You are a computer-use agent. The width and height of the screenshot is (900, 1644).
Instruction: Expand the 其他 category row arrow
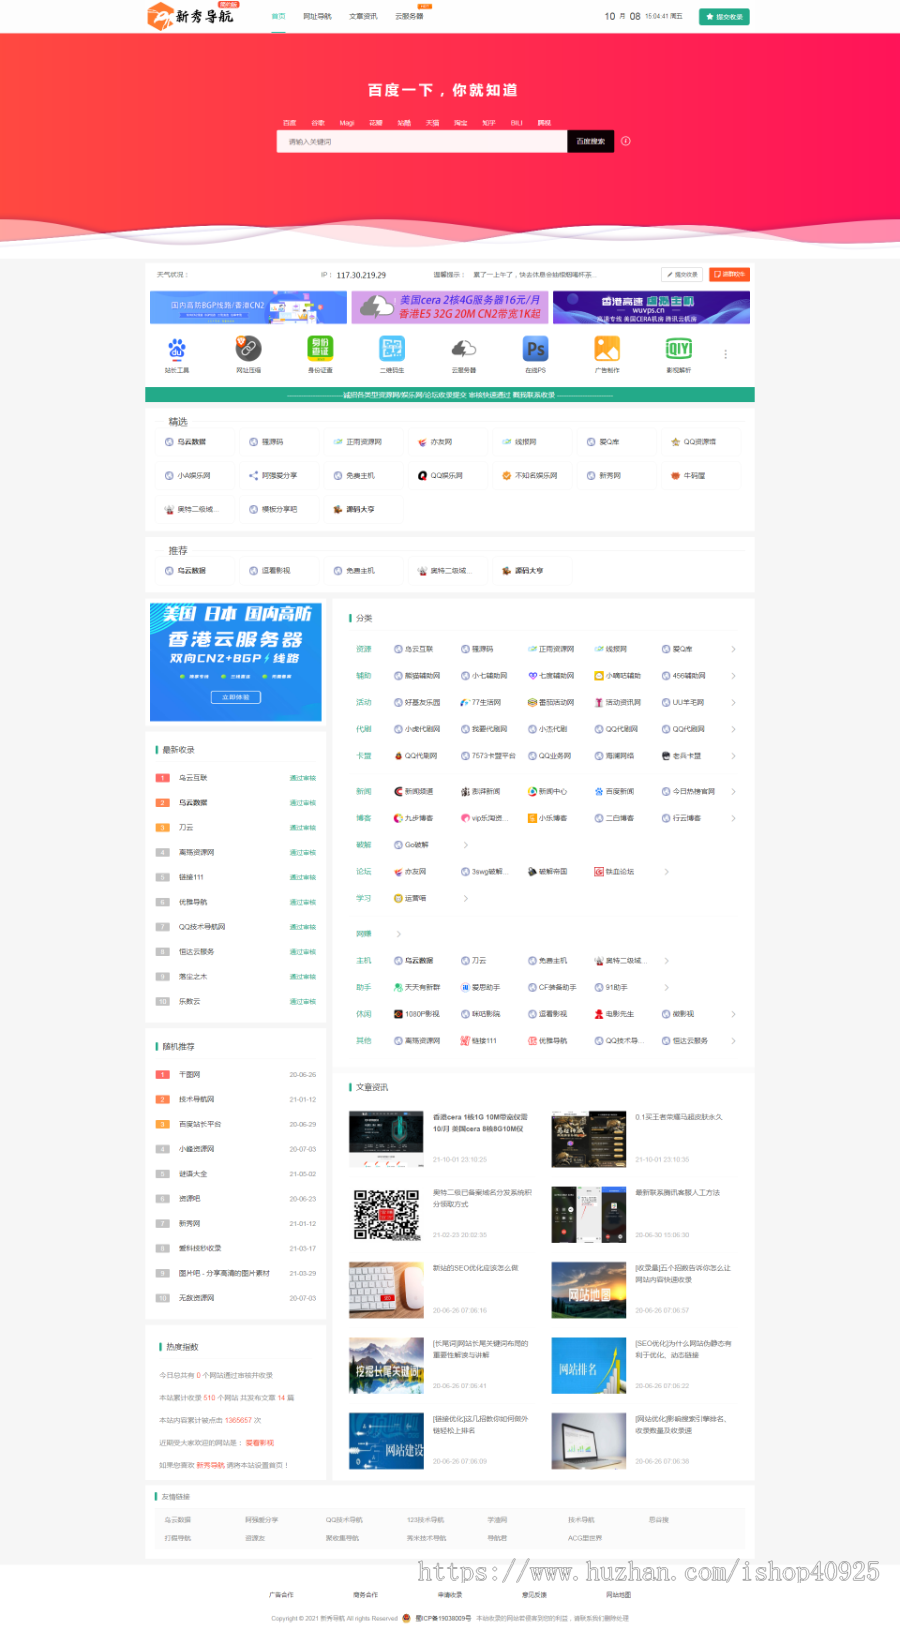(x=733, y=1041)
